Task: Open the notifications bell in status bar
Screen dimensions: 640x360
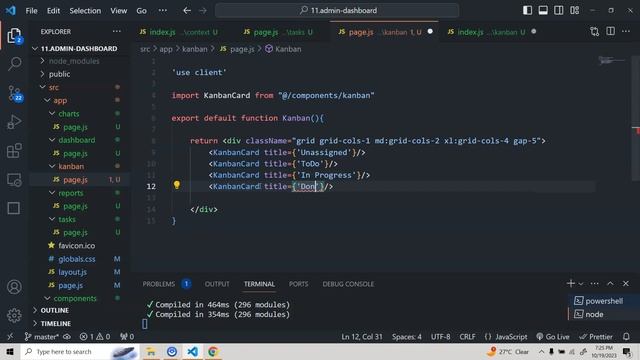Action: point(626,337)
